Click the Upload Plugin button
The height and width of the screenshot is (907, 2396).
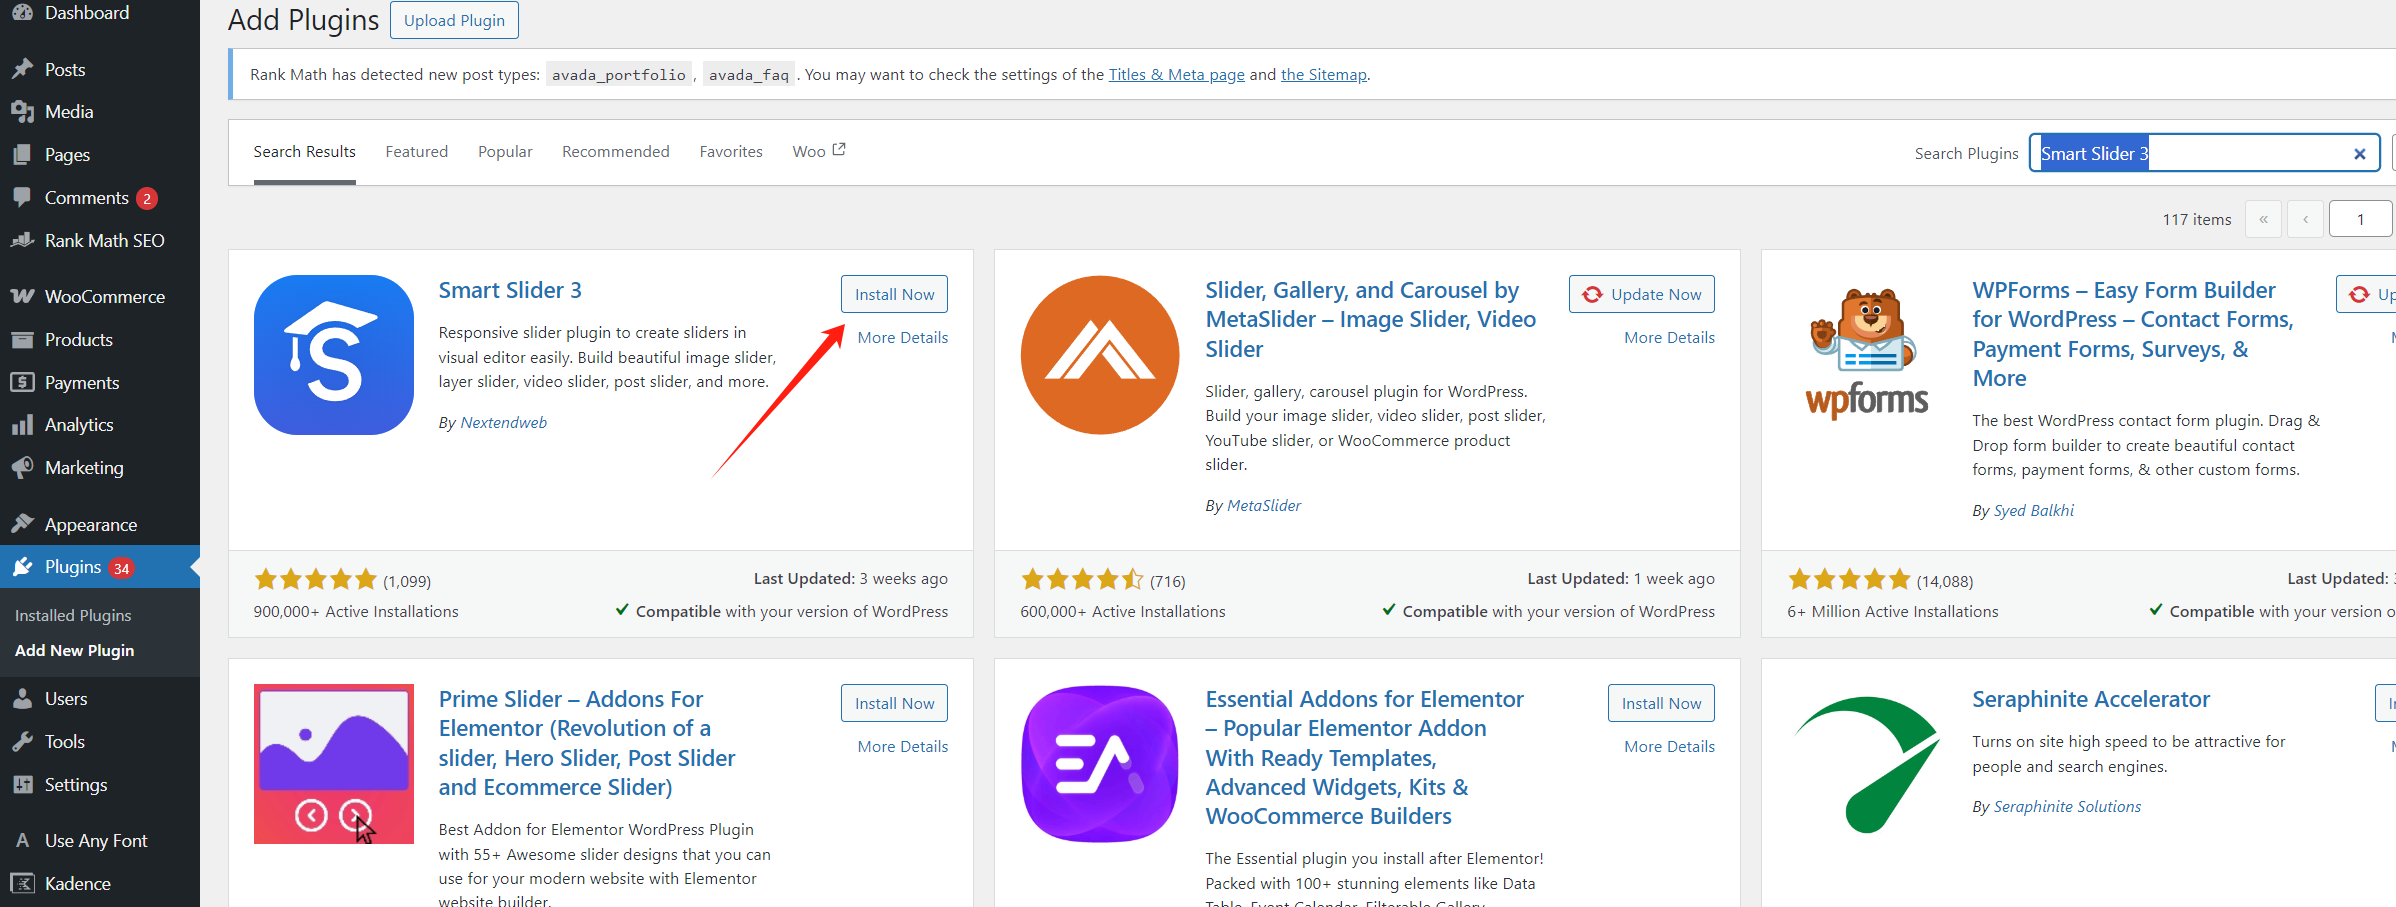(454, 20)
